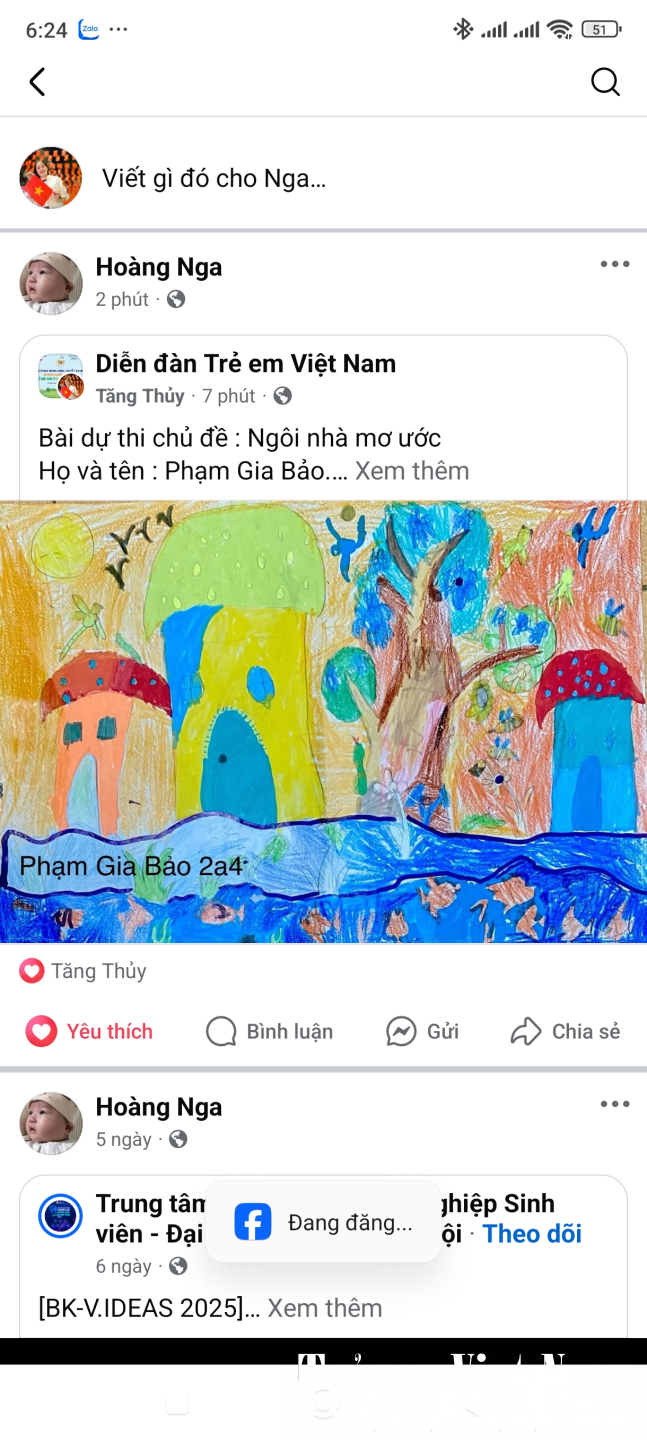Open Tăng Thủy reaction list

83,971
